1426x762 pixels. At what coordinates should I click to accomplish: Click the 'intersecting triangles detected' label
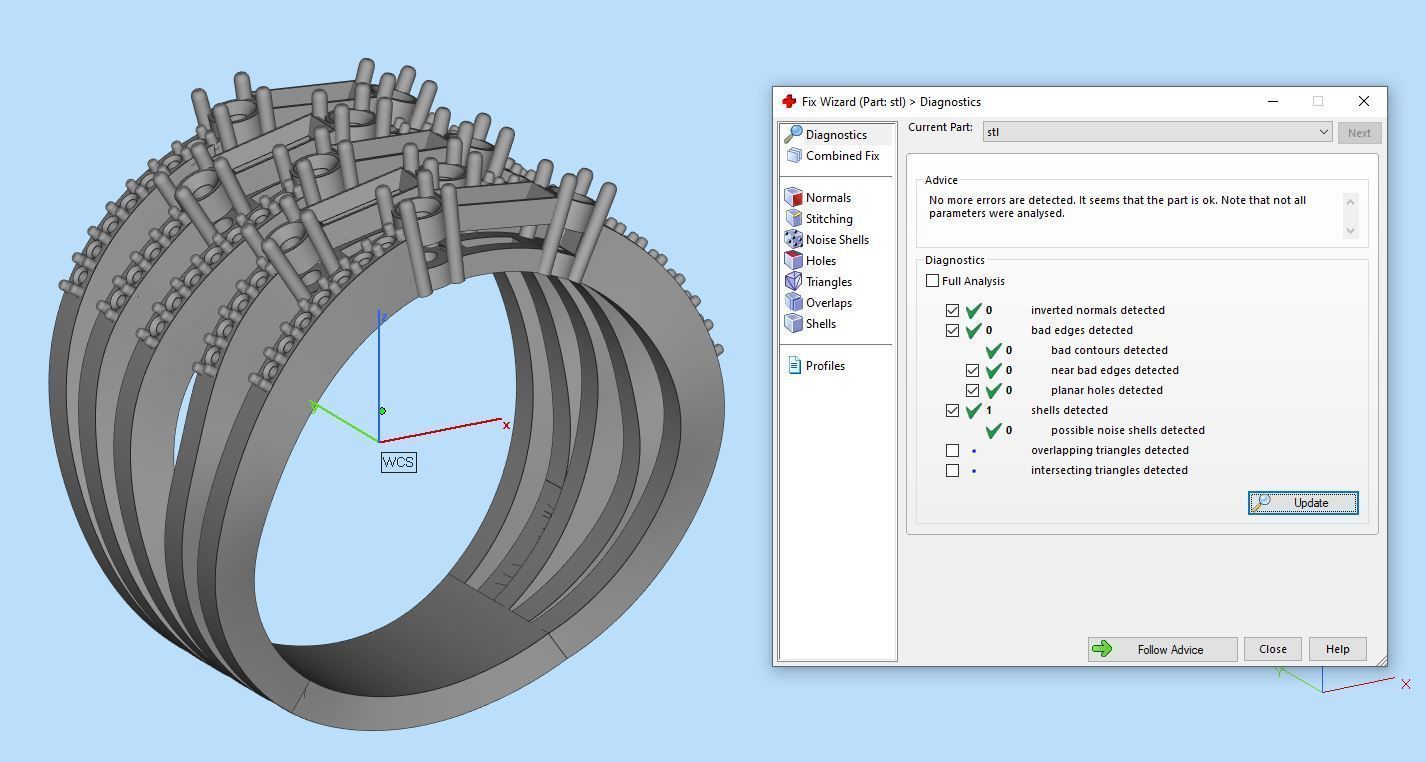[1109, 470]
